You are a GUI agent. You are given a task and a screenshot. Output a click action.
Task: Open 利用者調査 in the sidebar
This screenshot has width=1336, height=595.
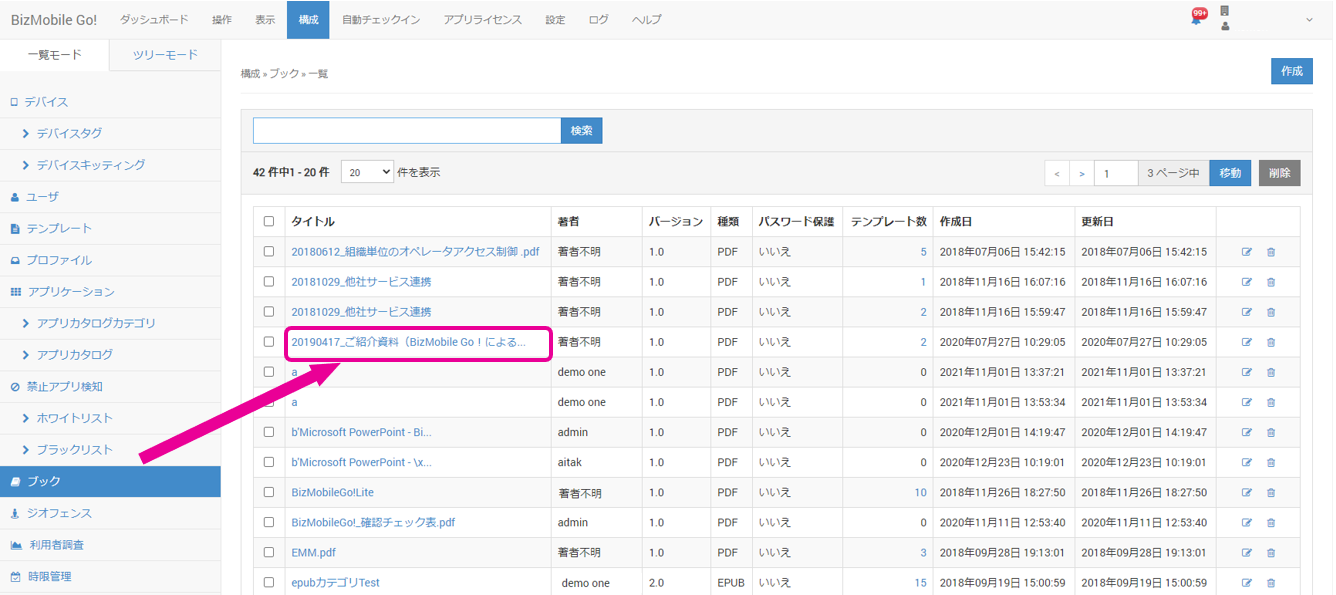click(x=56, y=545)
